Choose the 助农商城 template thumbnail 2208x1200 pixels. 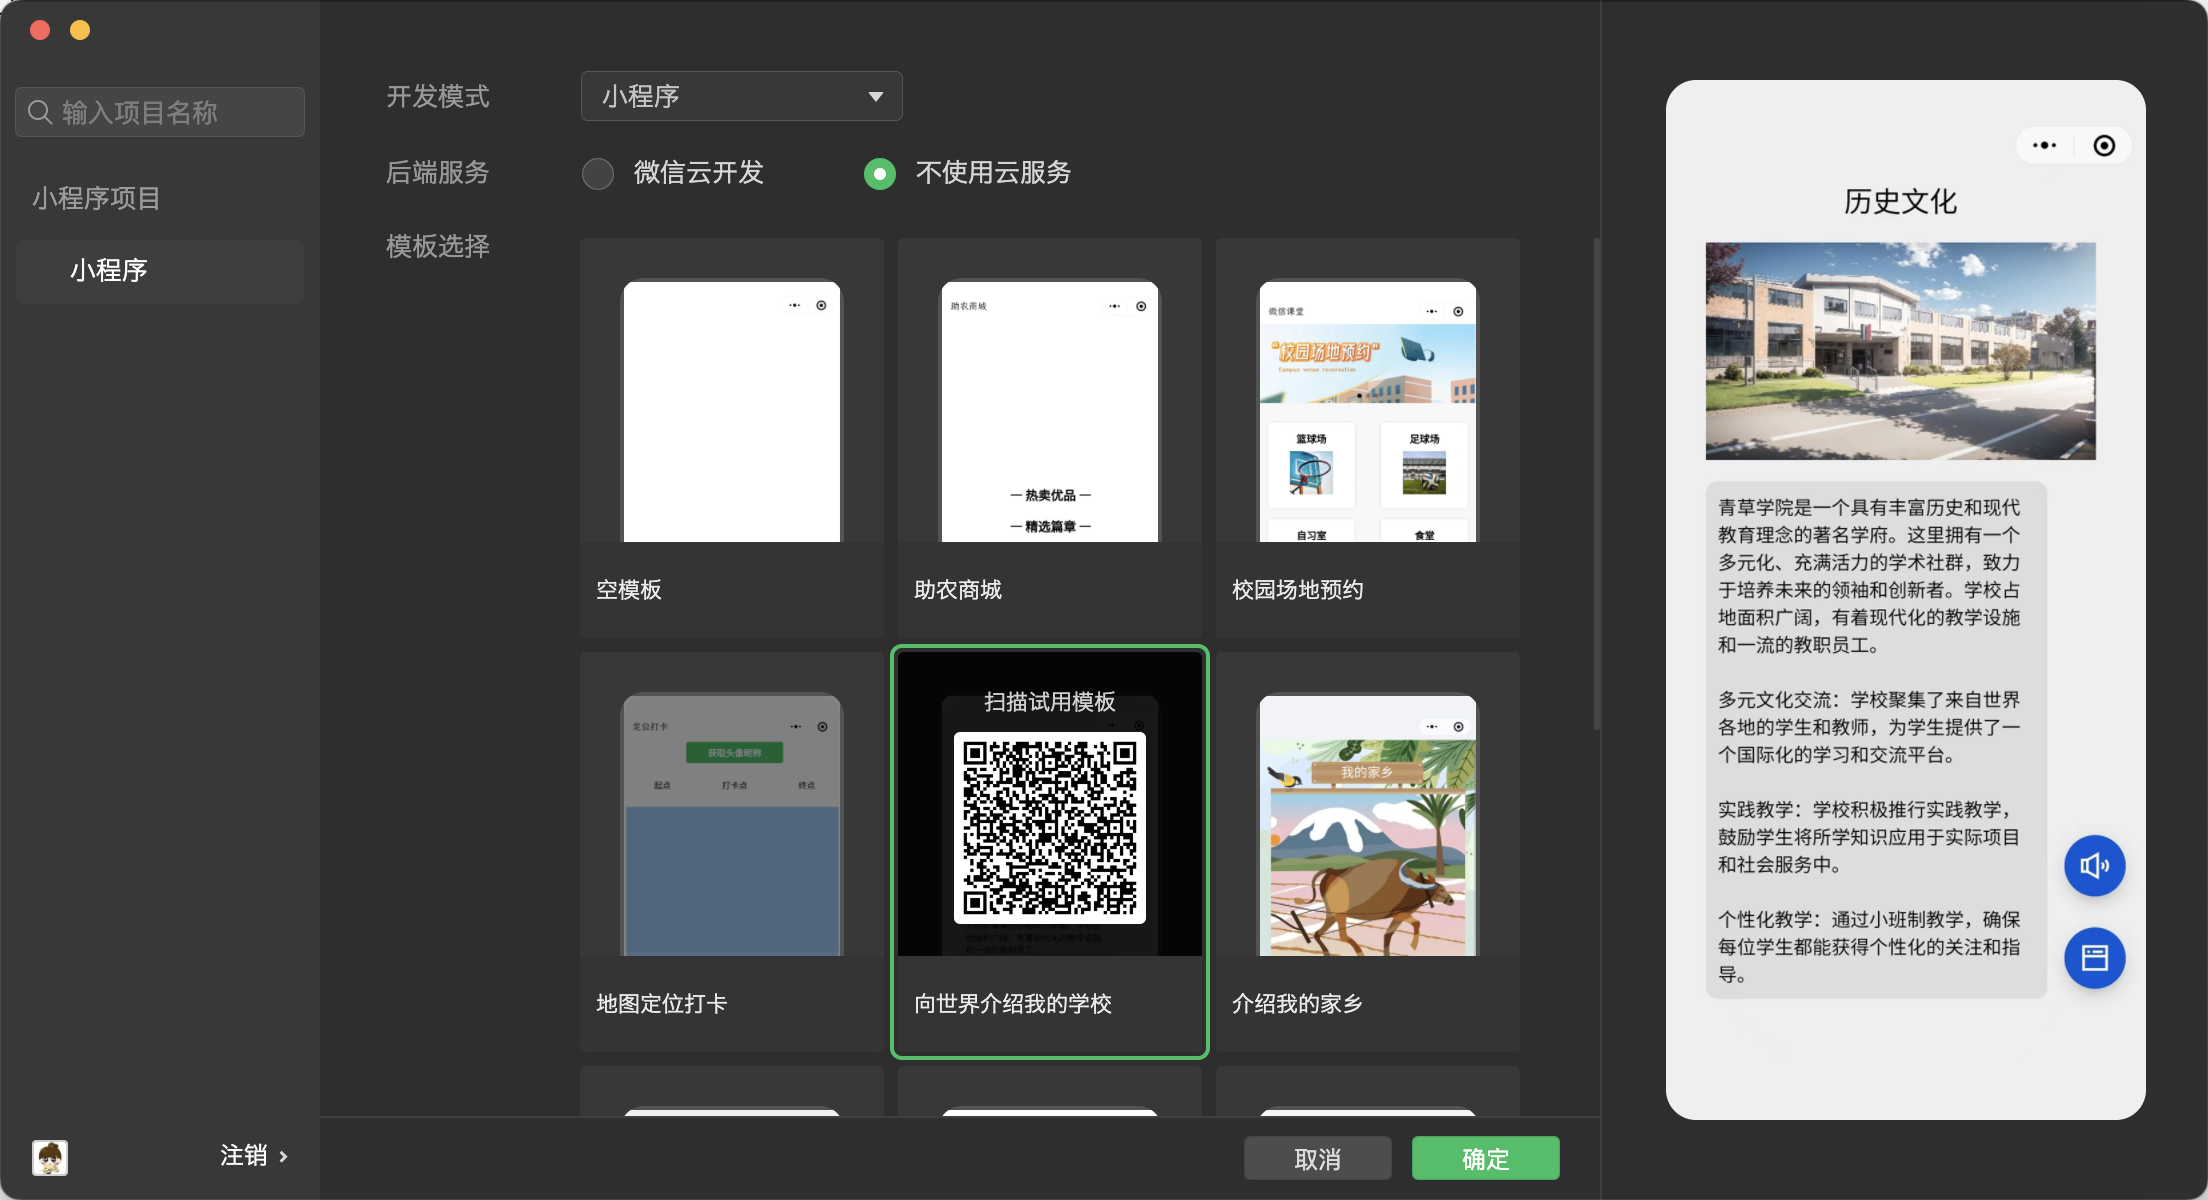coord(1050,411)
